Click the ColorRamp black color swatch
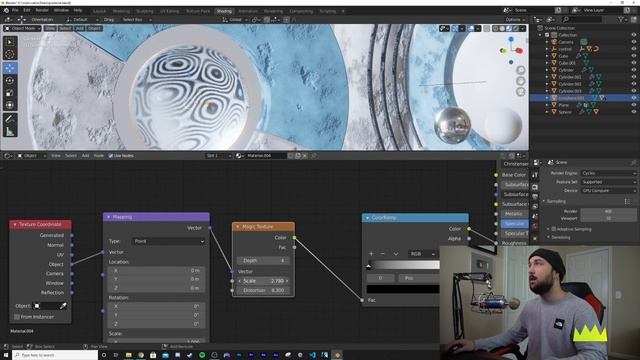Screen dimensions: 640x360 pos(403,289)
